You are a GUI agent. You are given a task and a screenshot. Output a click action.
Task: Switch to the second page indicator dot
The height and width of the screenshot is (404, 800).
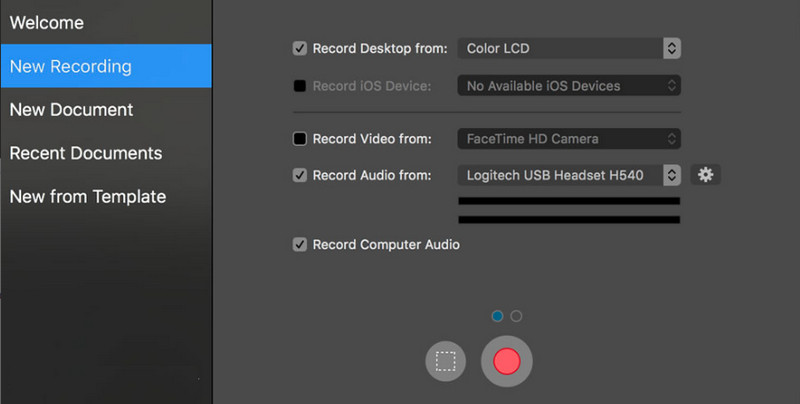(516, 316)
